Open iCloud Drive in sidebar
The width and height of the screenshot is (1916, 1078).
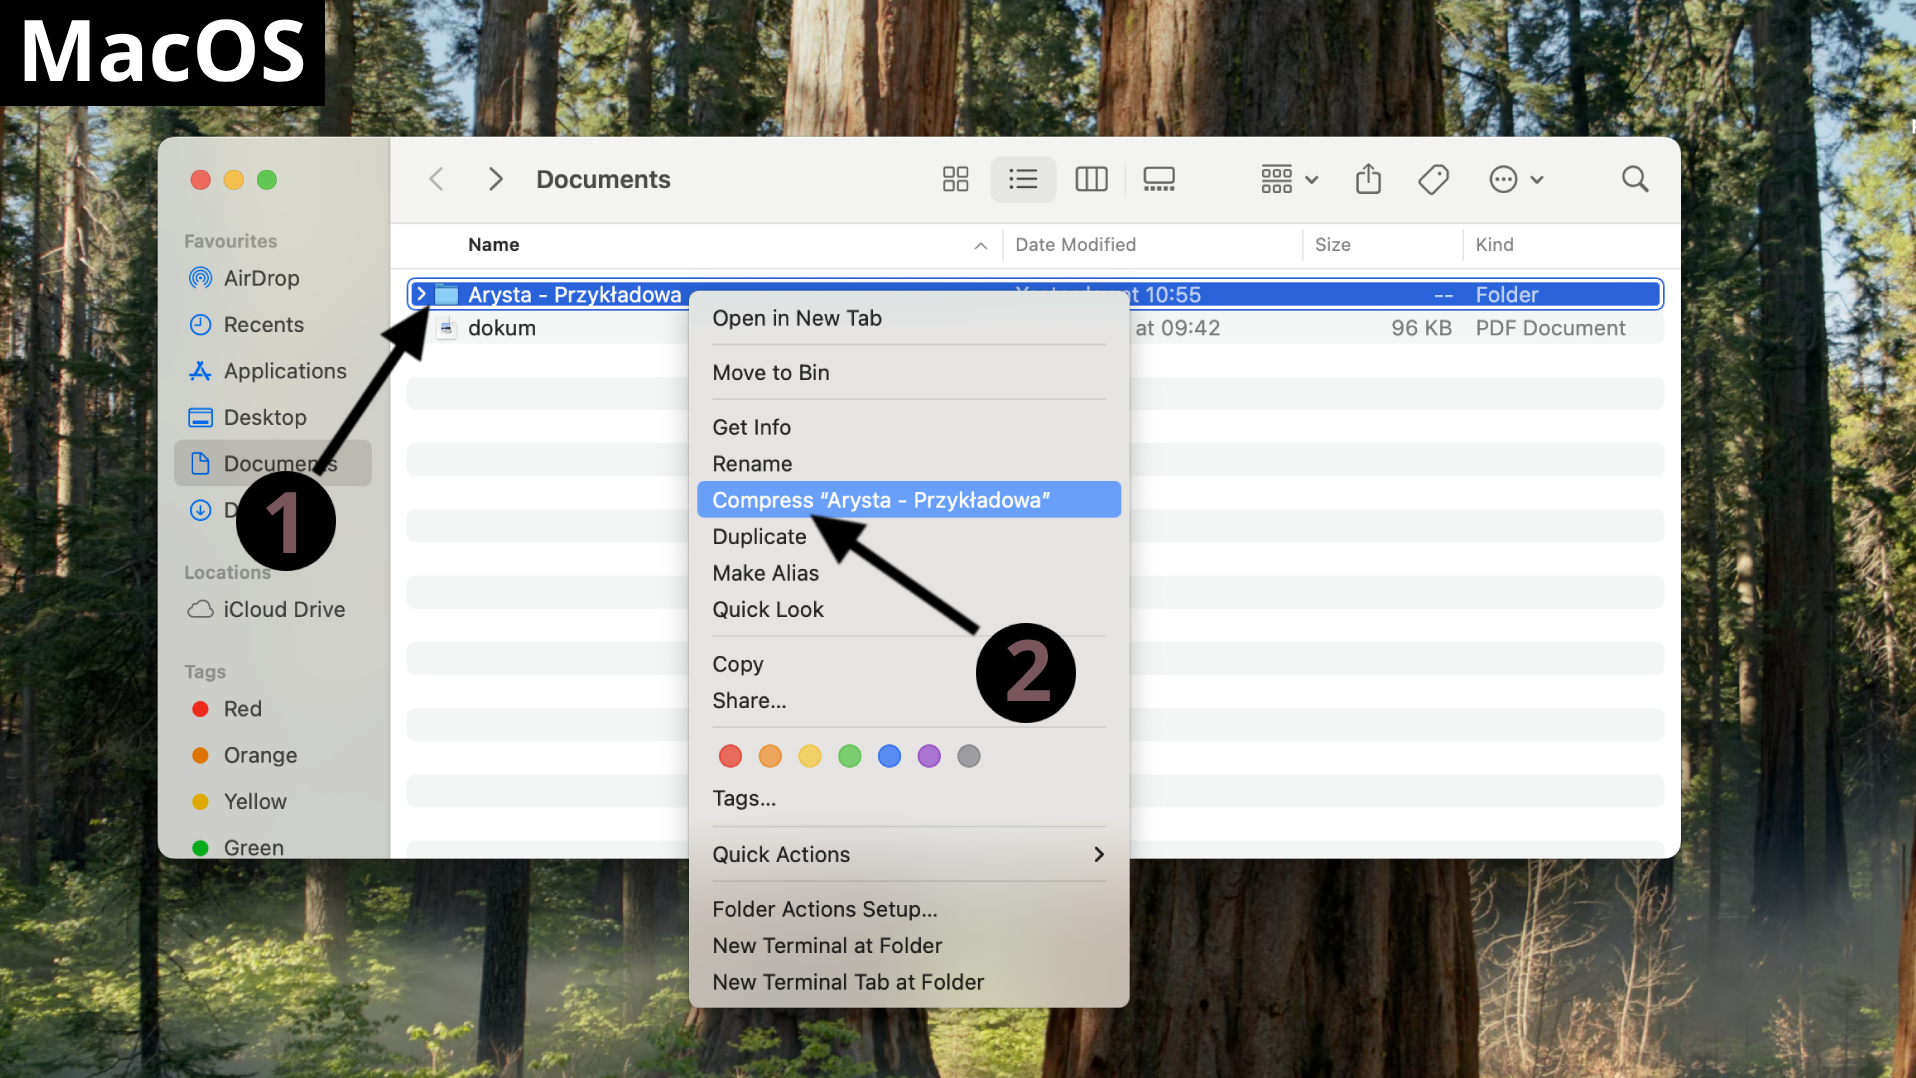point(284,609)
